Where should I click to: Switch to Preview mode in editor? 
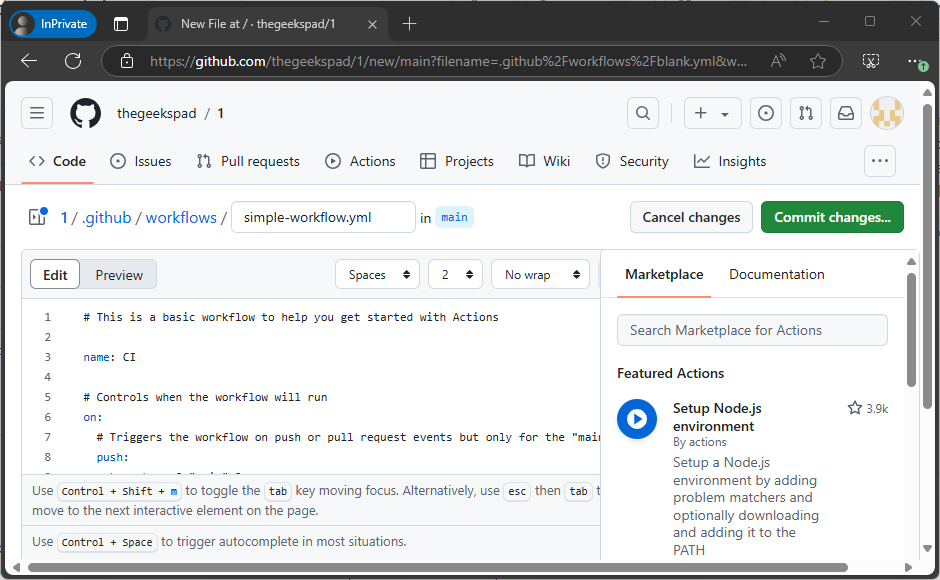[x=119, y=275]
